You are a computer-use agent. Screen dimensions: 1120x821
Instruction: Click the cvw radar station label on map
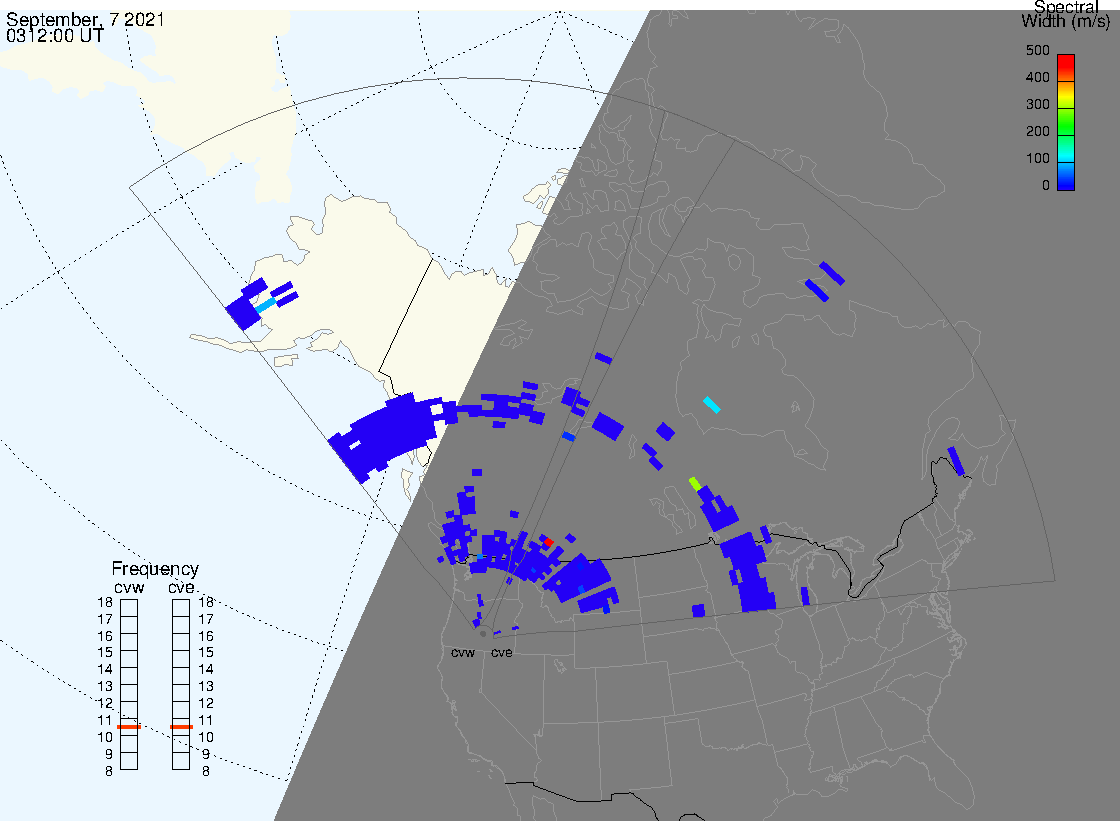pos(463,652)
